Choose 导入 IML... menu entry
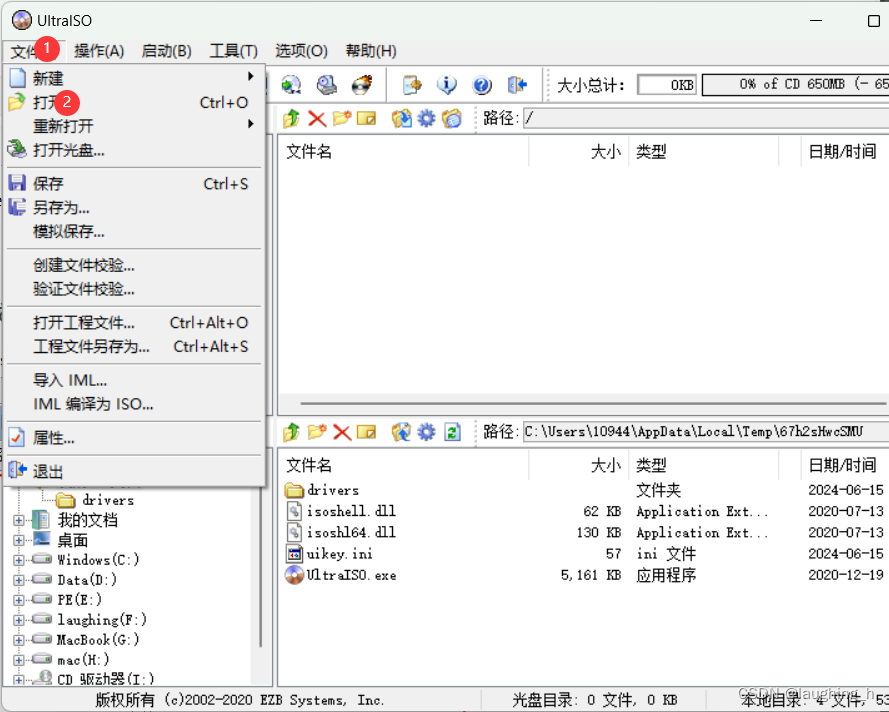This screenshot has width=889, height=712. click(134, 380)
